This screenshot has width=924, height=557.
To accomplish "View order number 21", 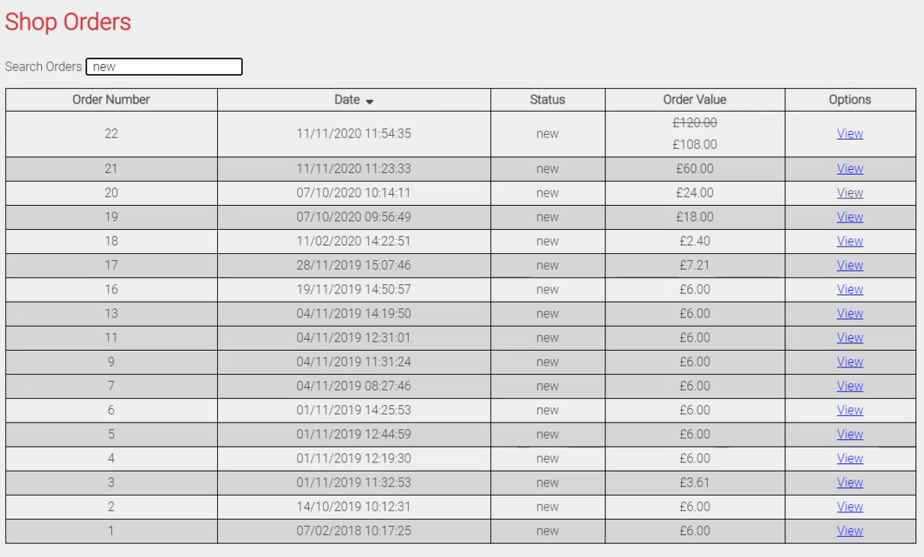I will pyautogui.click(x=849, y=169).
